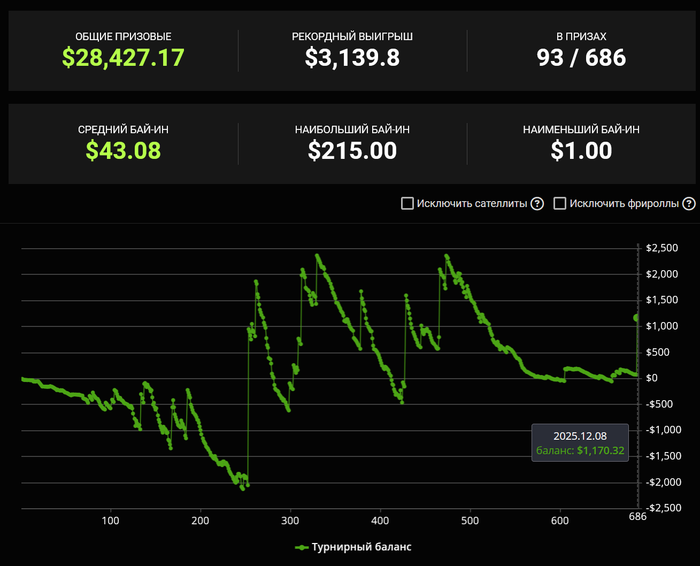Image resolution: width=700 pixels, height=566 pixels.
Task: Click average buy-in value $43.08
Action: 123,150
